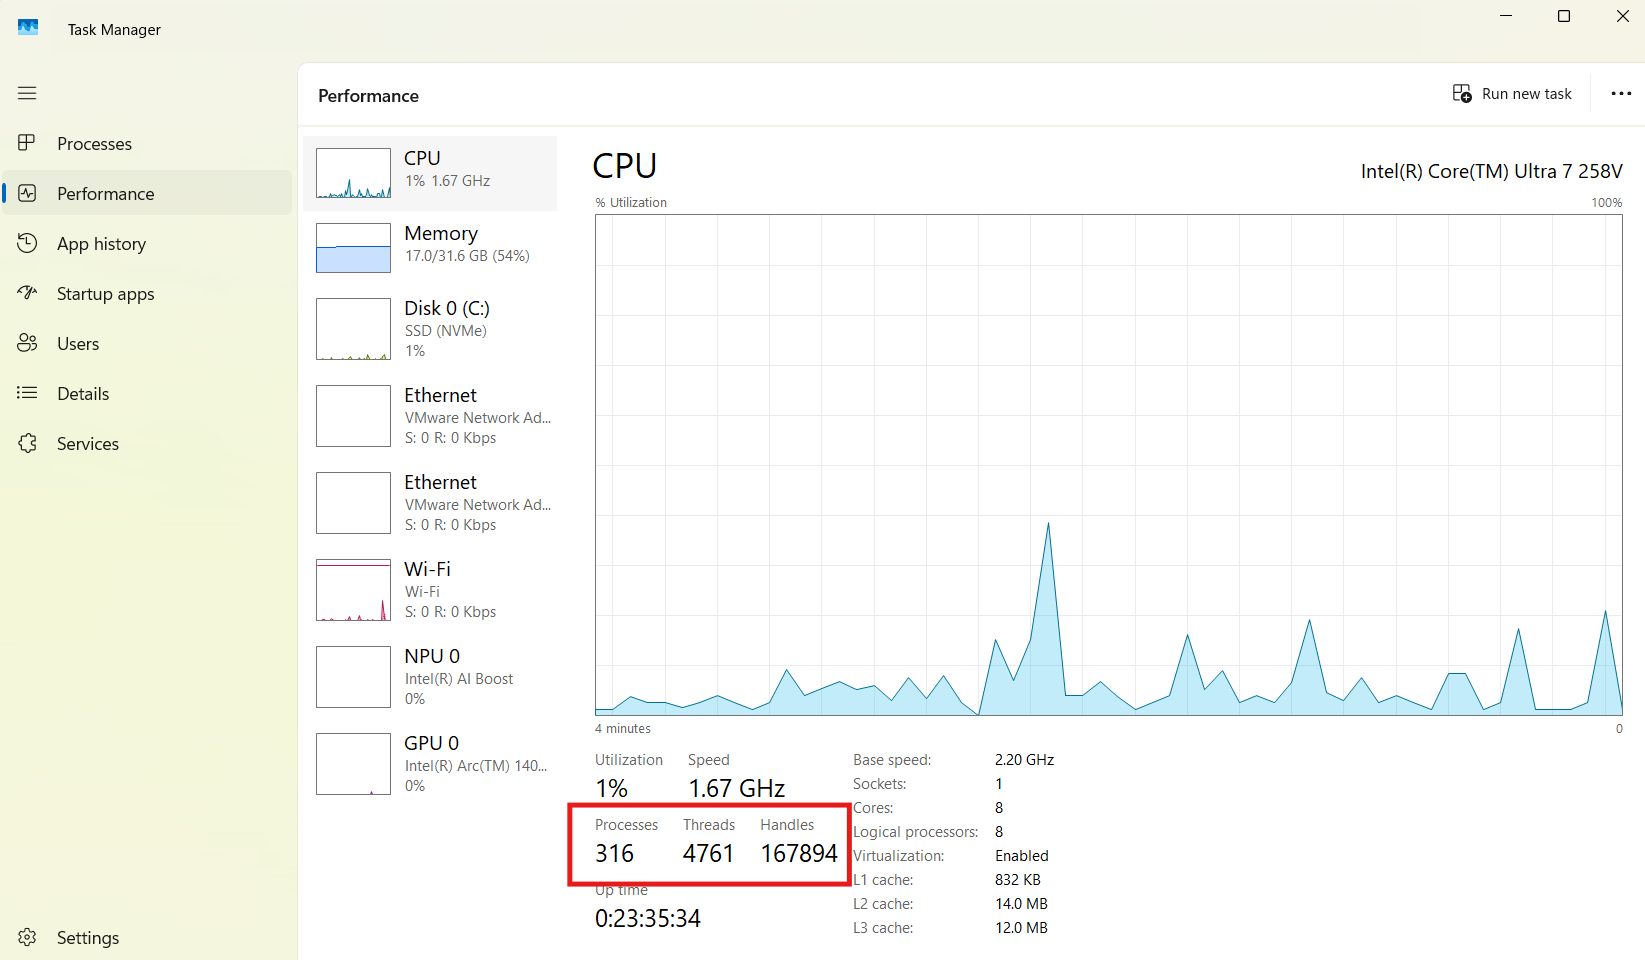Click the Run new task icon
Viewport: 1645px width, 960px height.
1462,93
